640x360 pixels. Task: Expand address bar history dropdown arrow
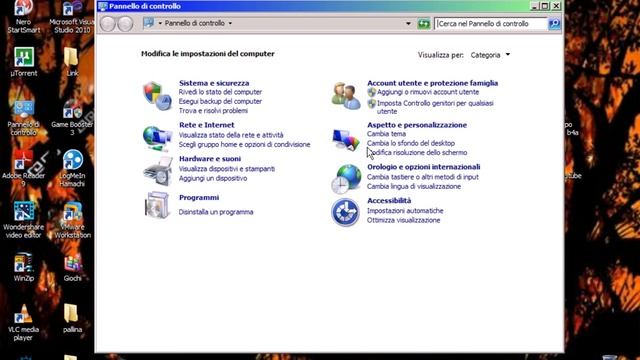(x=408, y=24)
